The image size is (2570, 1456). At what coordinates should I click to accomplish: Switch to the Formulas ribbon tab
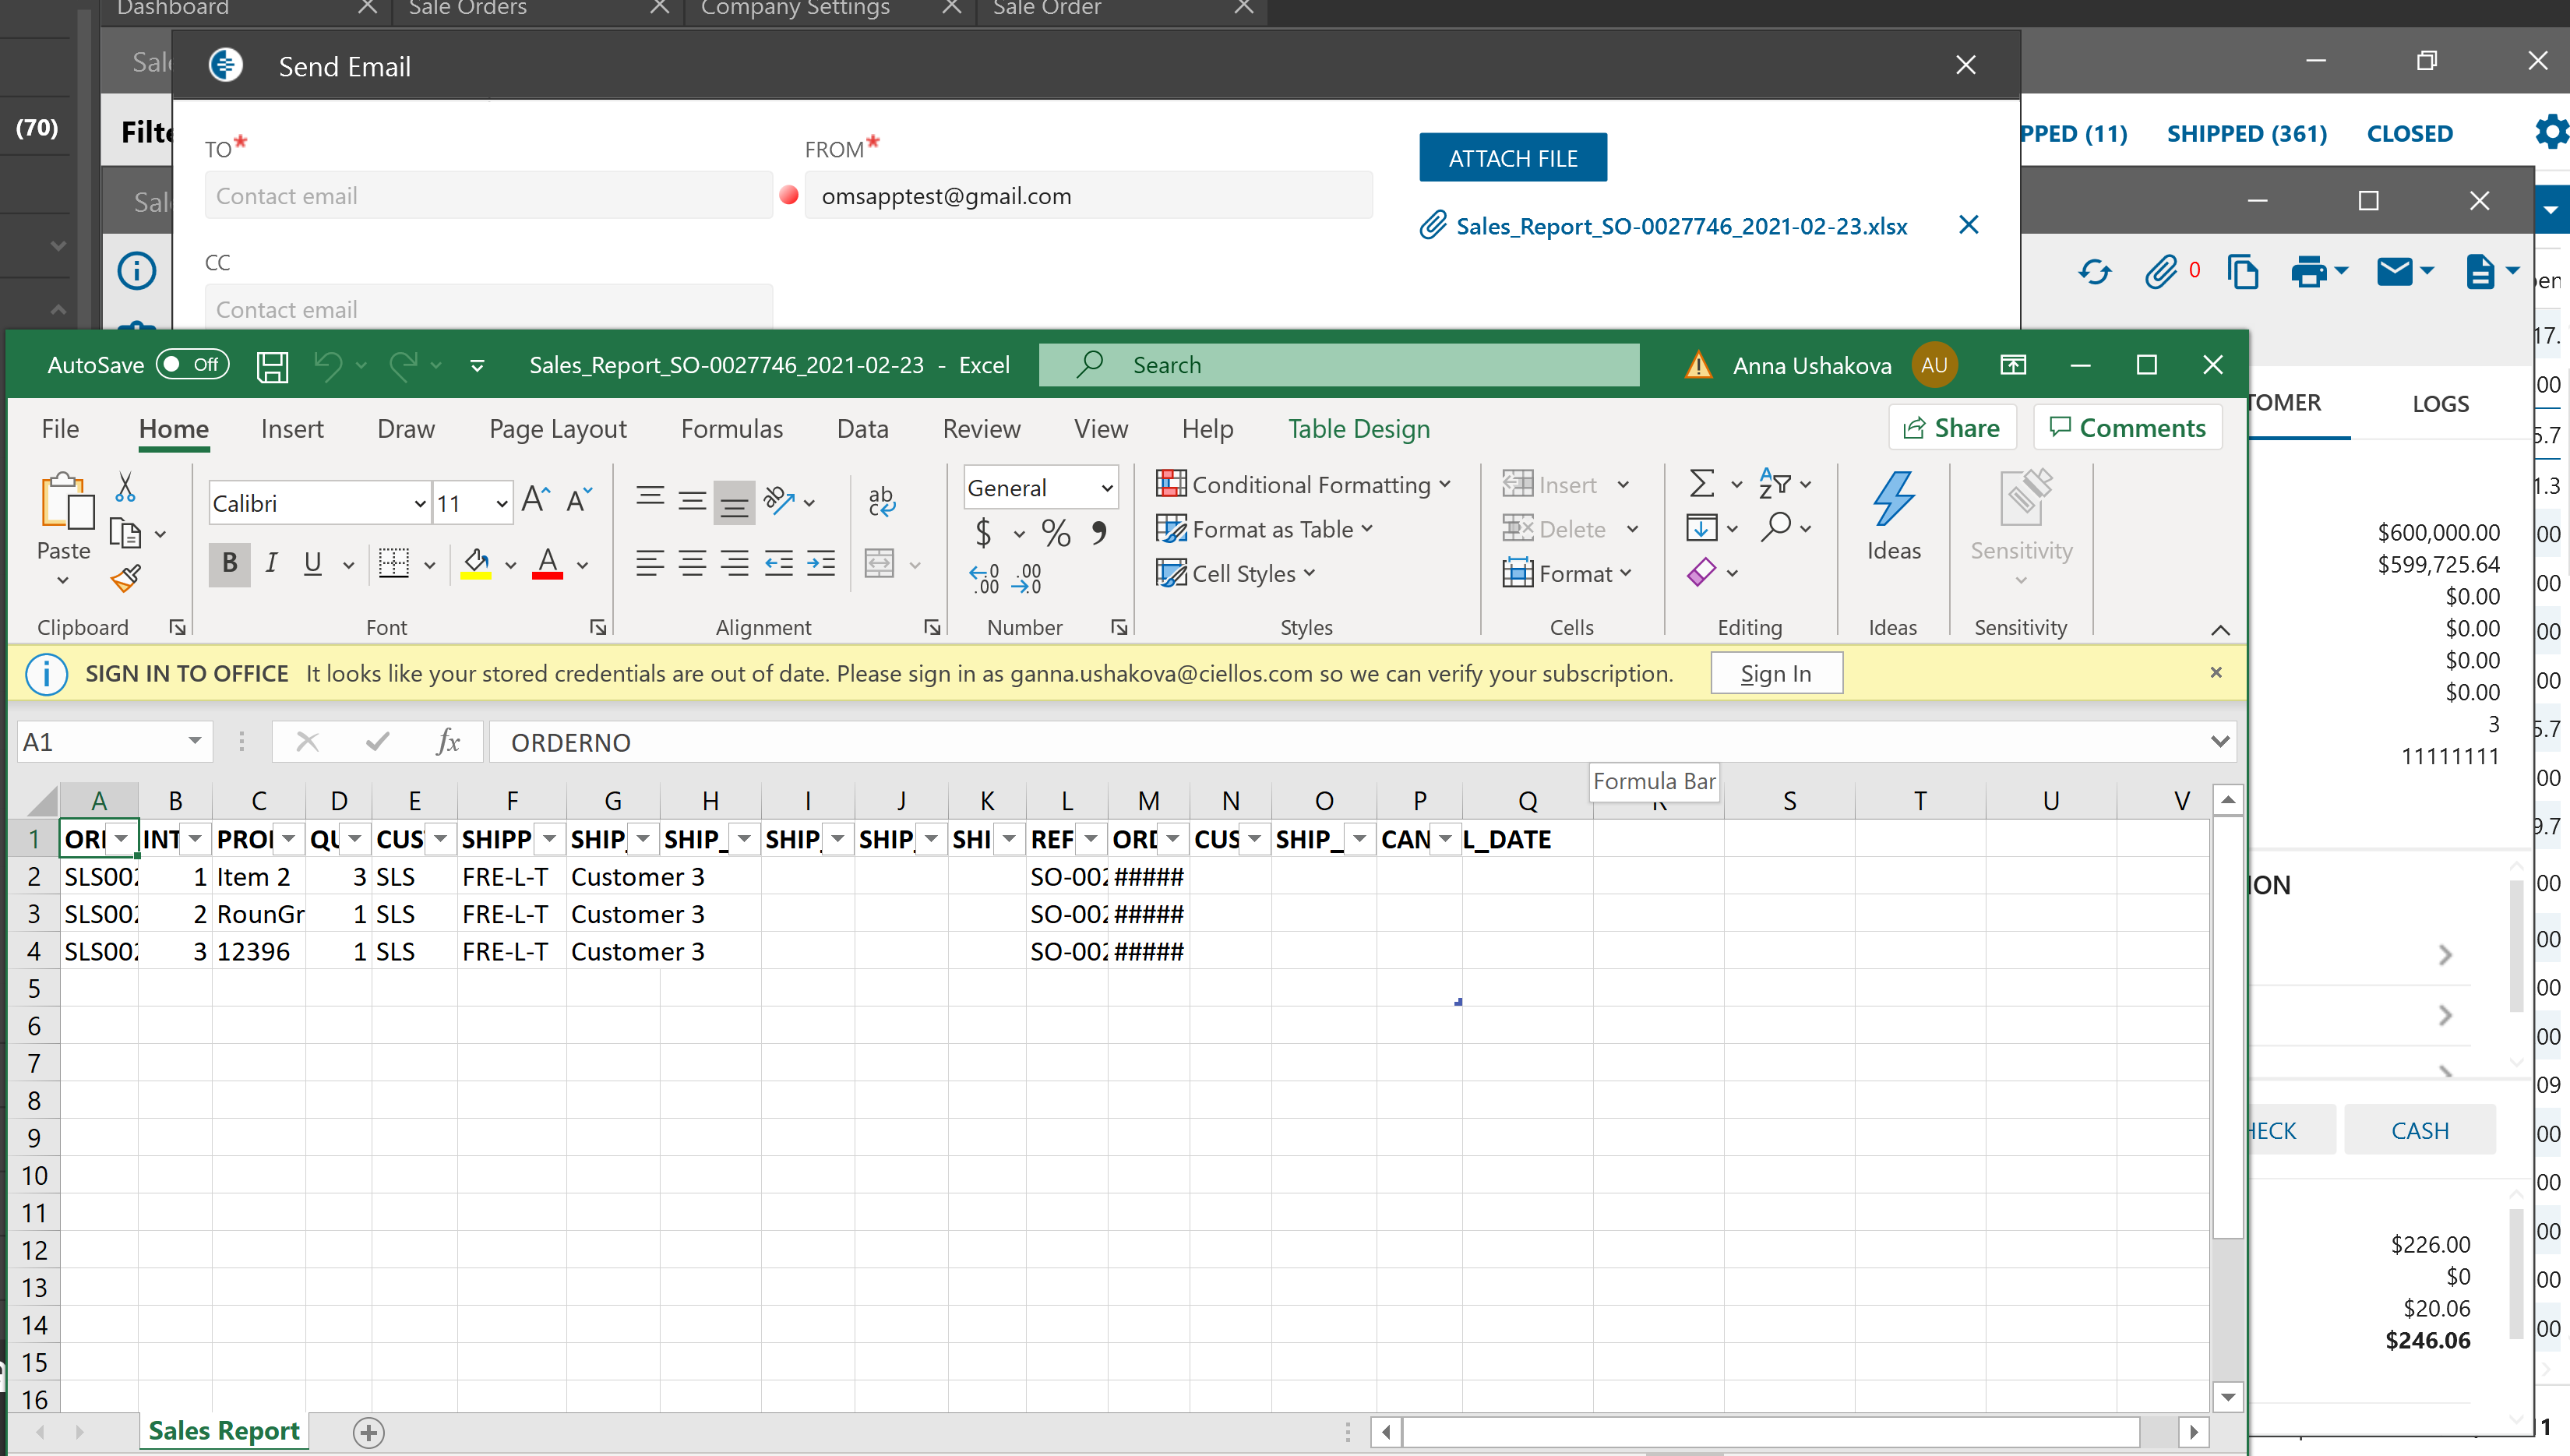tap(731, 429)
